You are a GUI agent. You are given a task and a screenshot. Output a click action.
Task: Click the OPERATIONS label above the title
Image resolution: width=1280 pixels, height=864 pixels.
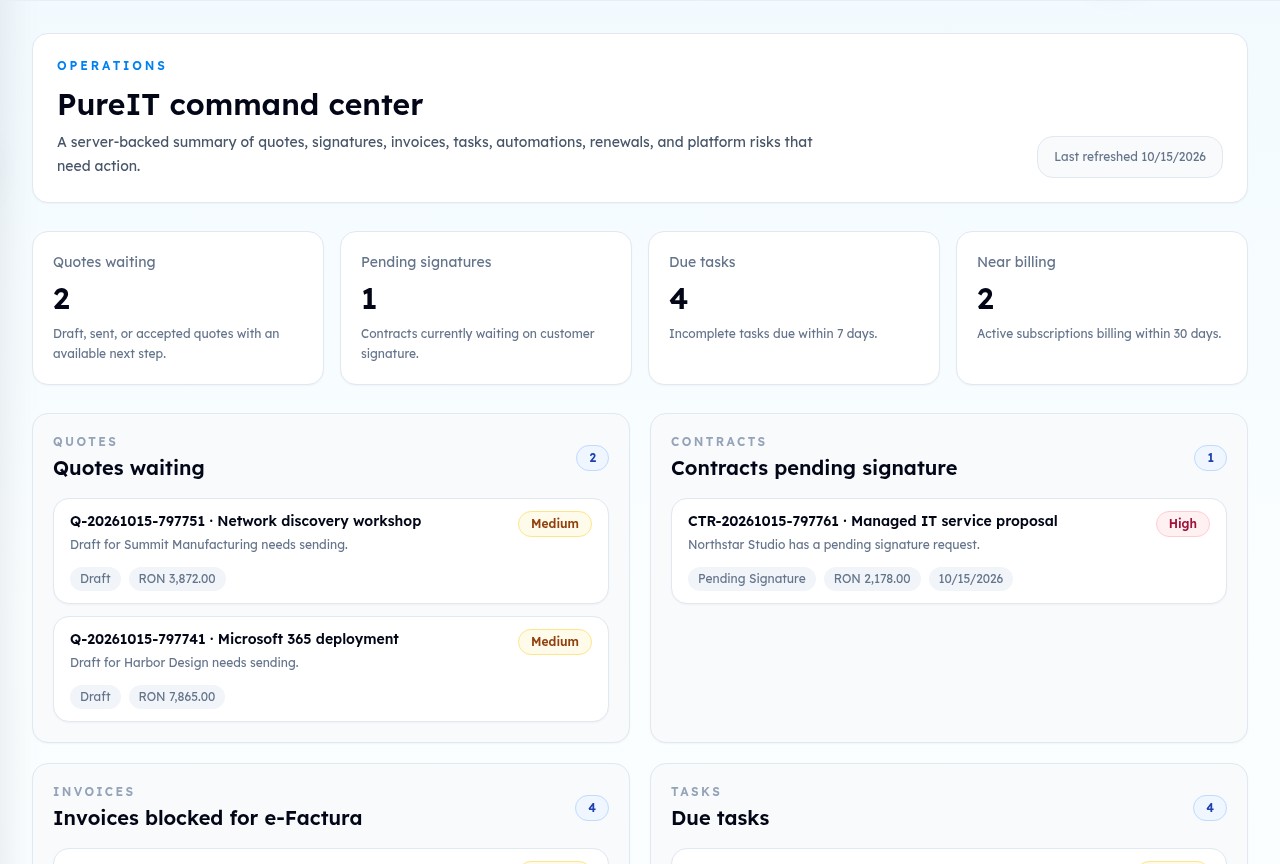(112, 66)
